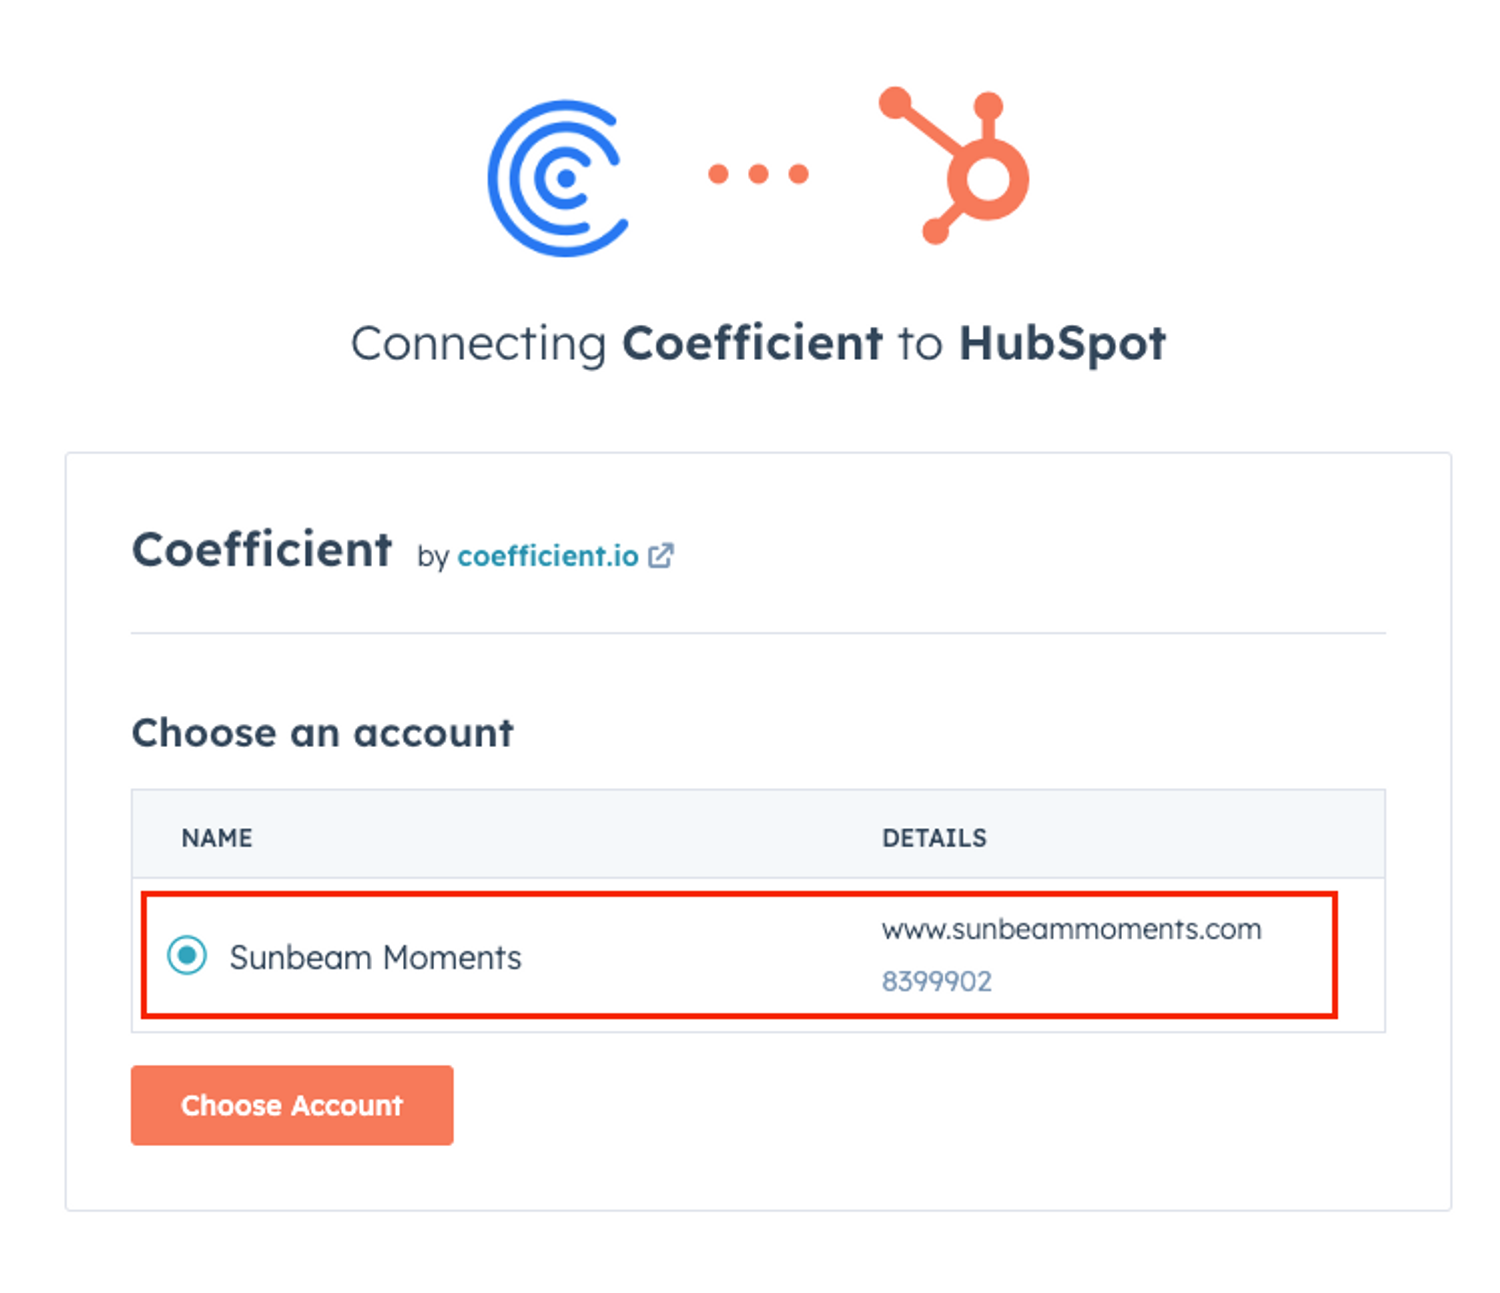1500x1293 pixels.
Task: Click the www.sunbeammoments.com domain text
Action: point(1072,929)
